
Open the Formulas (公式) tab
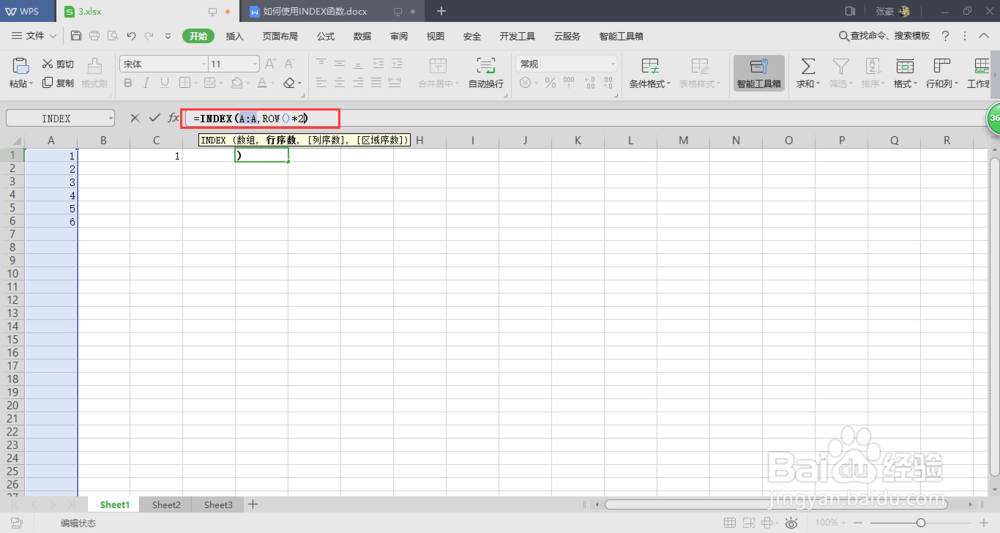point(325,36)
